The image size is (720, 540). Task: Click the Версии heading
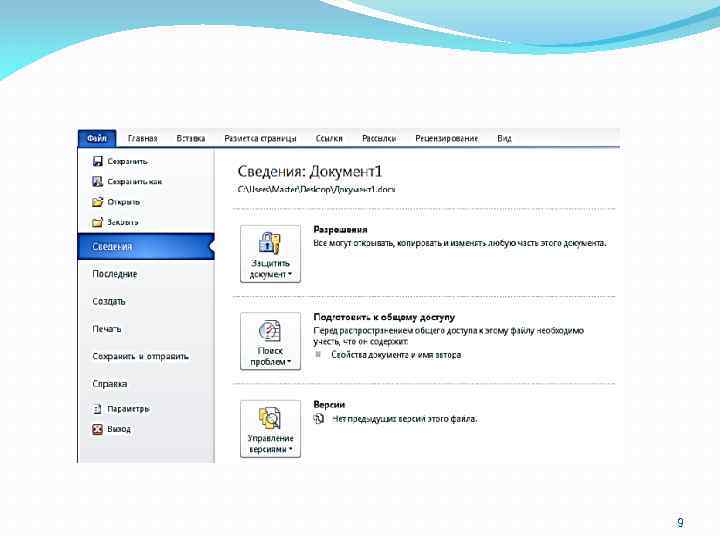pyautogui.click(x=329, y=405)
